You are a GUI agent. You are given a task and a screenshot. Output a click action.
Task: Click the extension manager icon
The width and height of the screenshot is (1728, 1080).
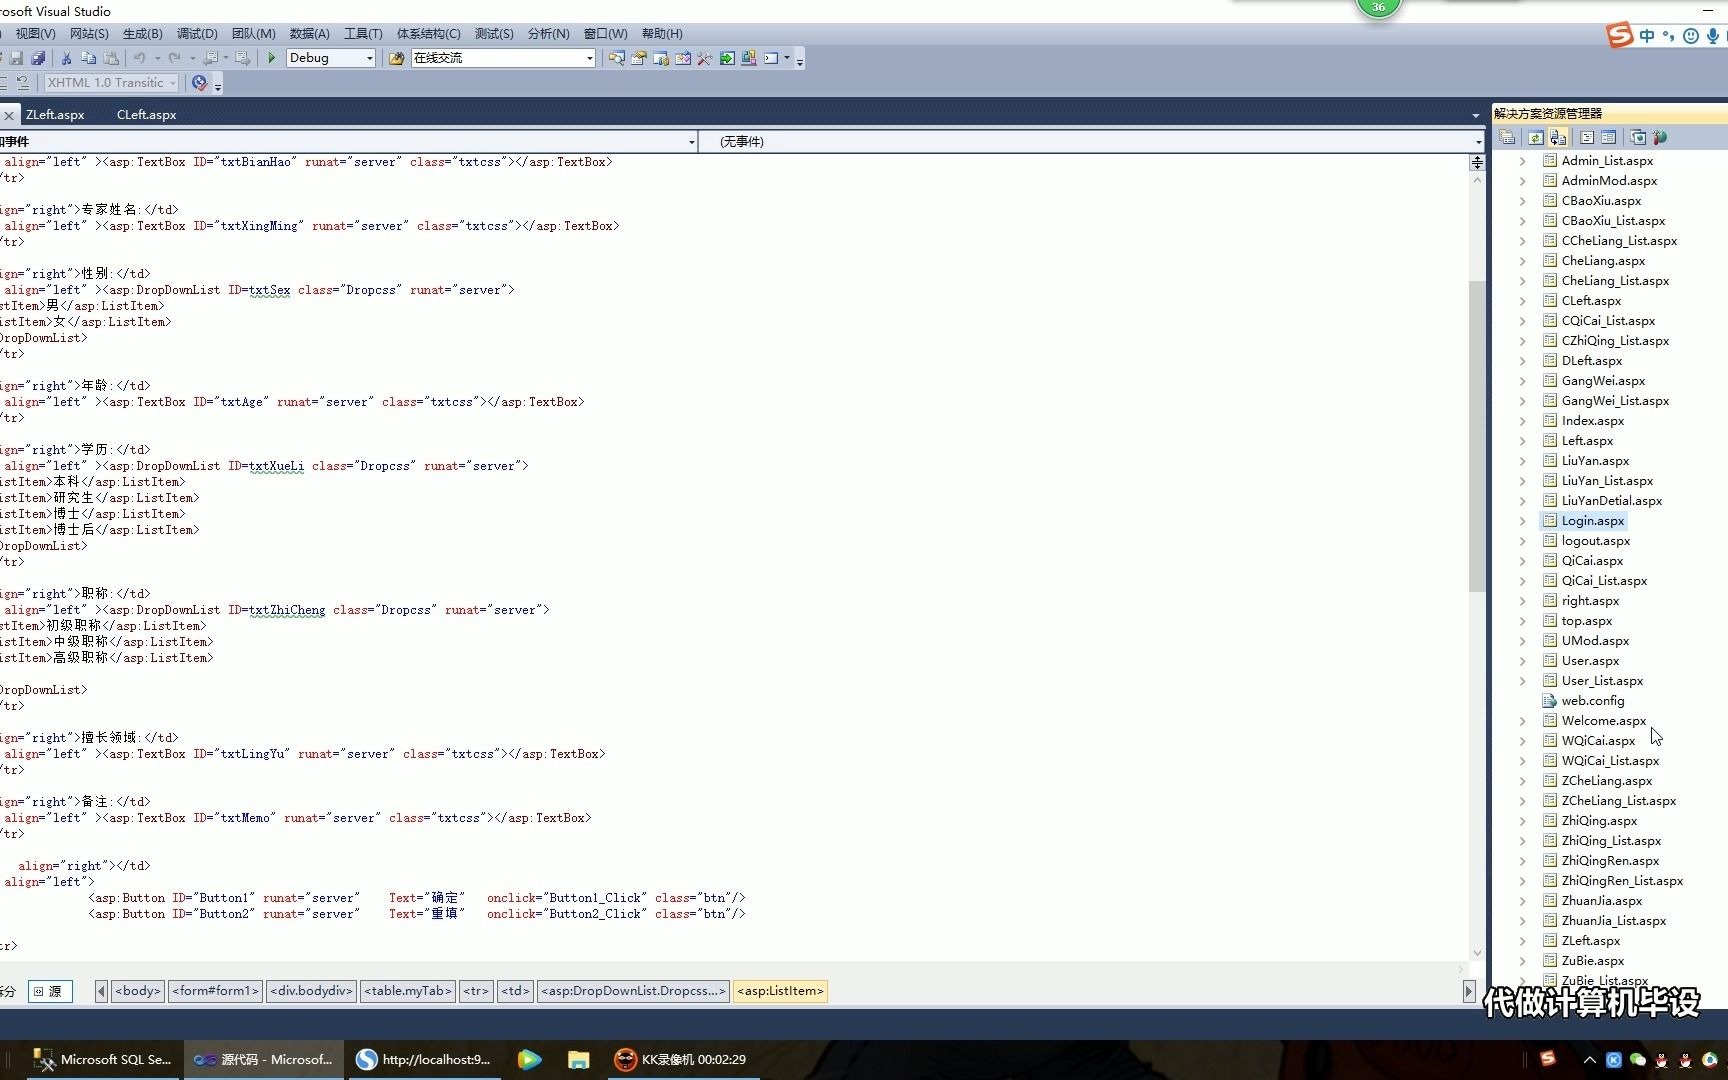(x=749, y=58)
